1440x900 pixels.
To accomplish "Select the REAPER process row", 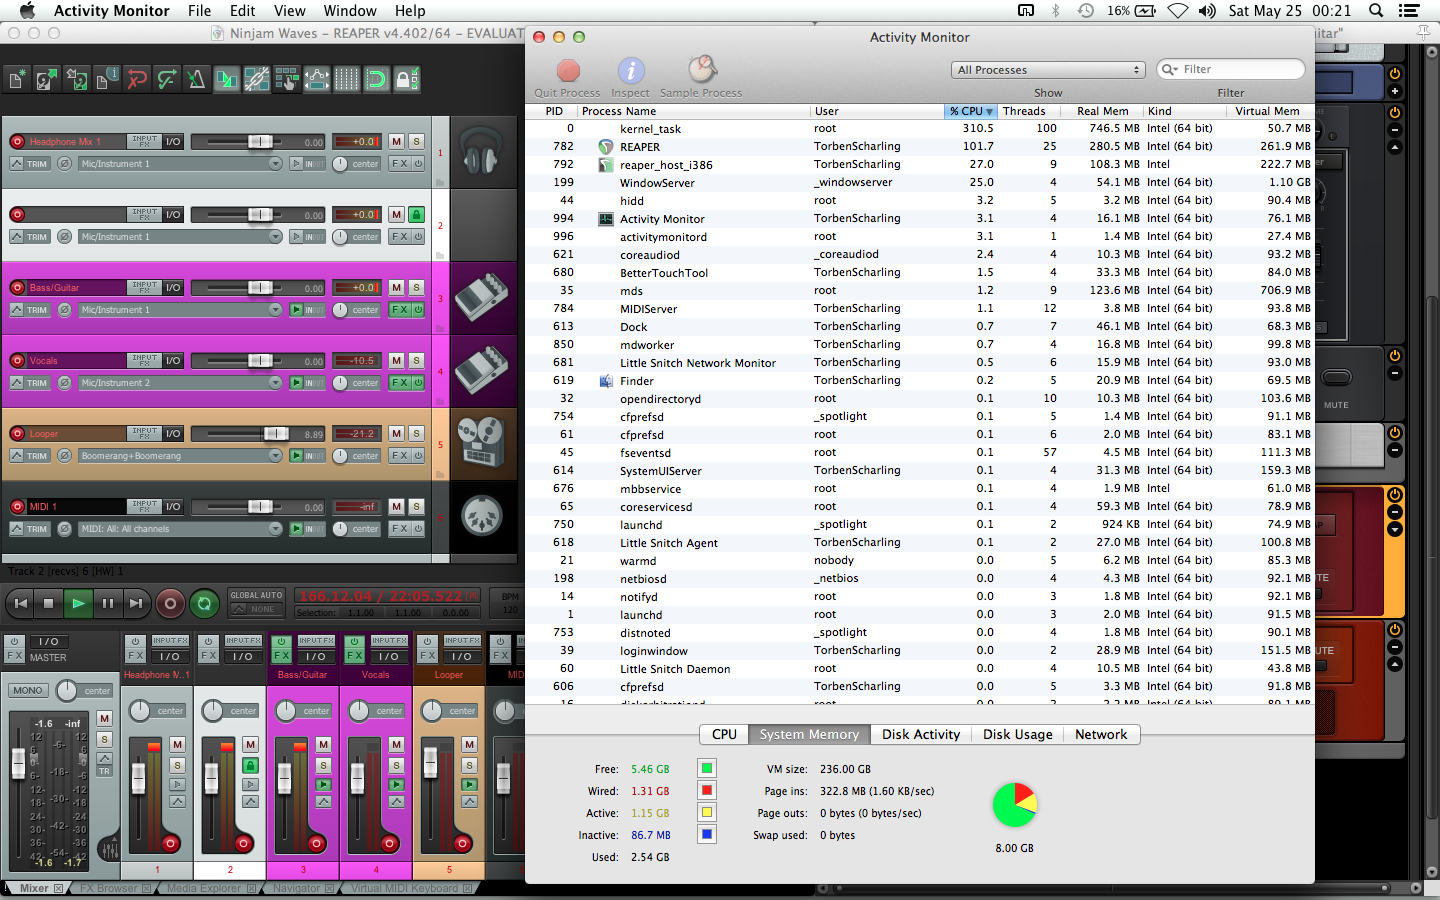I will click(x=920, y=147).
